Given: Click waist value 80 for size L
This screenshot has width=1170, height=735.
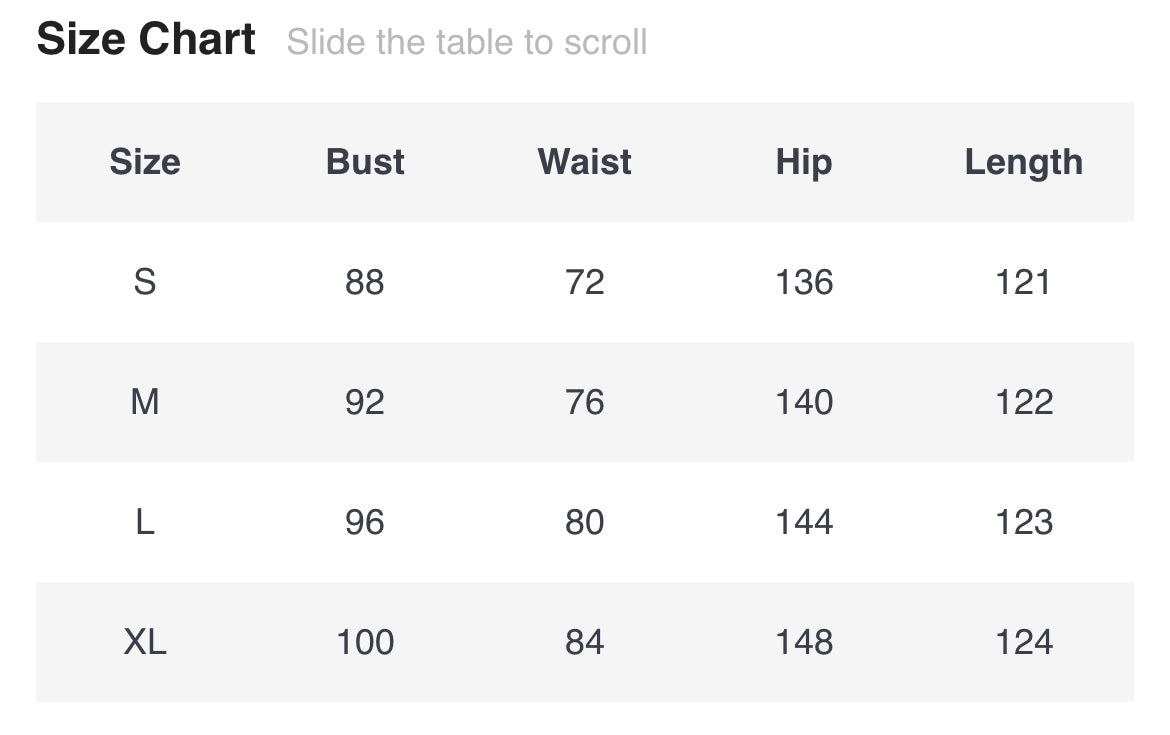Looking at the screenshot, I should tap(584, 522).
